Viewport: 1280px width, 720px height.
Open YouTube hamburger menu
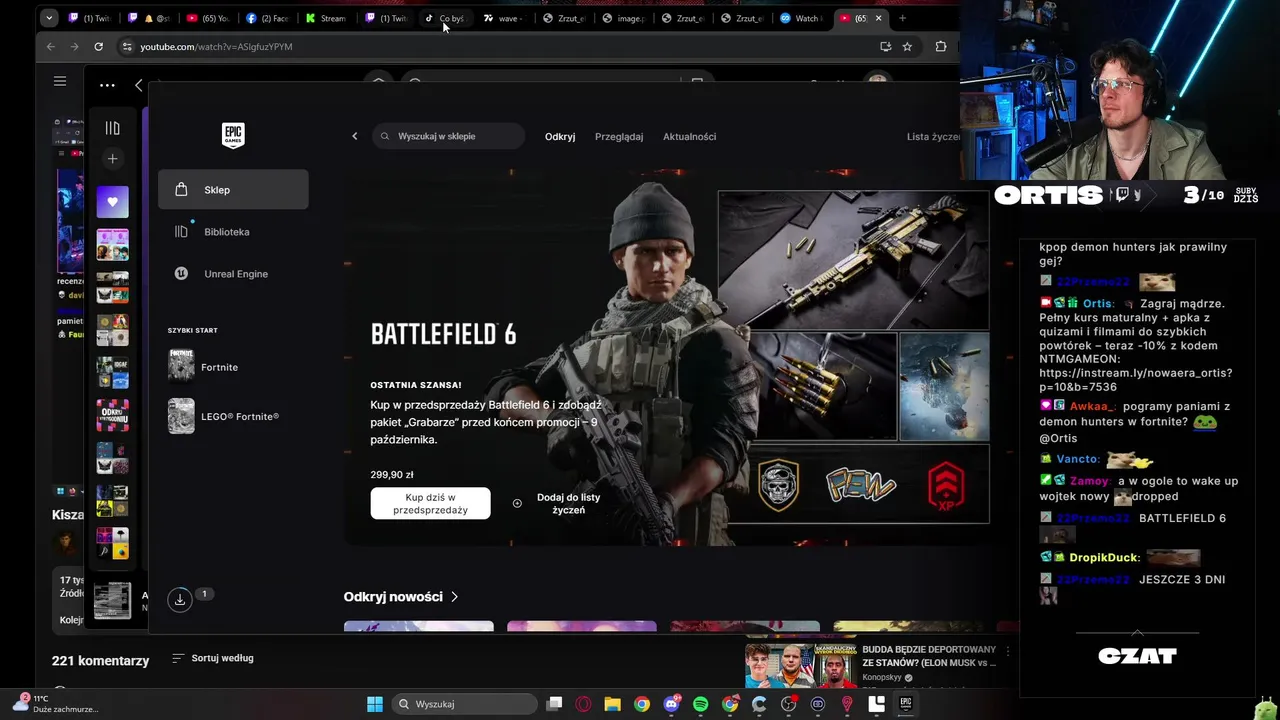point(60,81)
